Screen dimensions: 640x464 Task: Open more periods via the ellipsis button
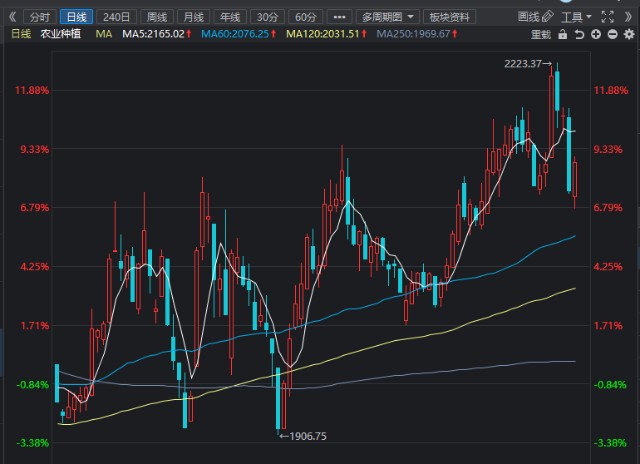pos(338,17)
